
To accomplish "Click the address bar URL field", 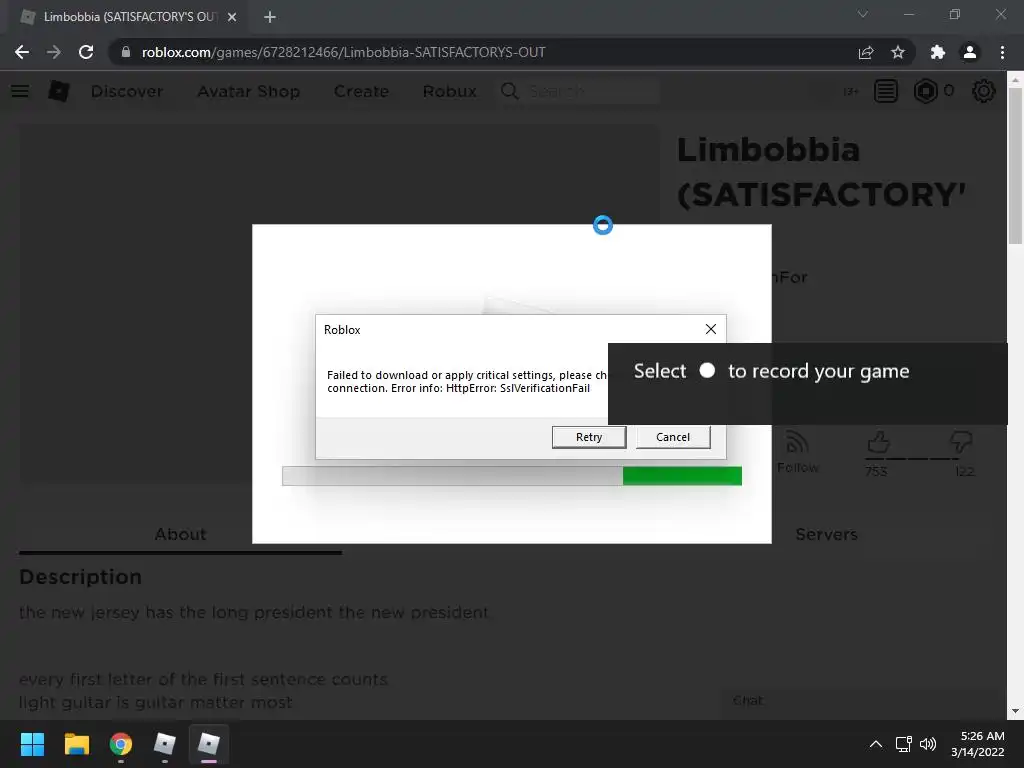I will click(483, 52).
